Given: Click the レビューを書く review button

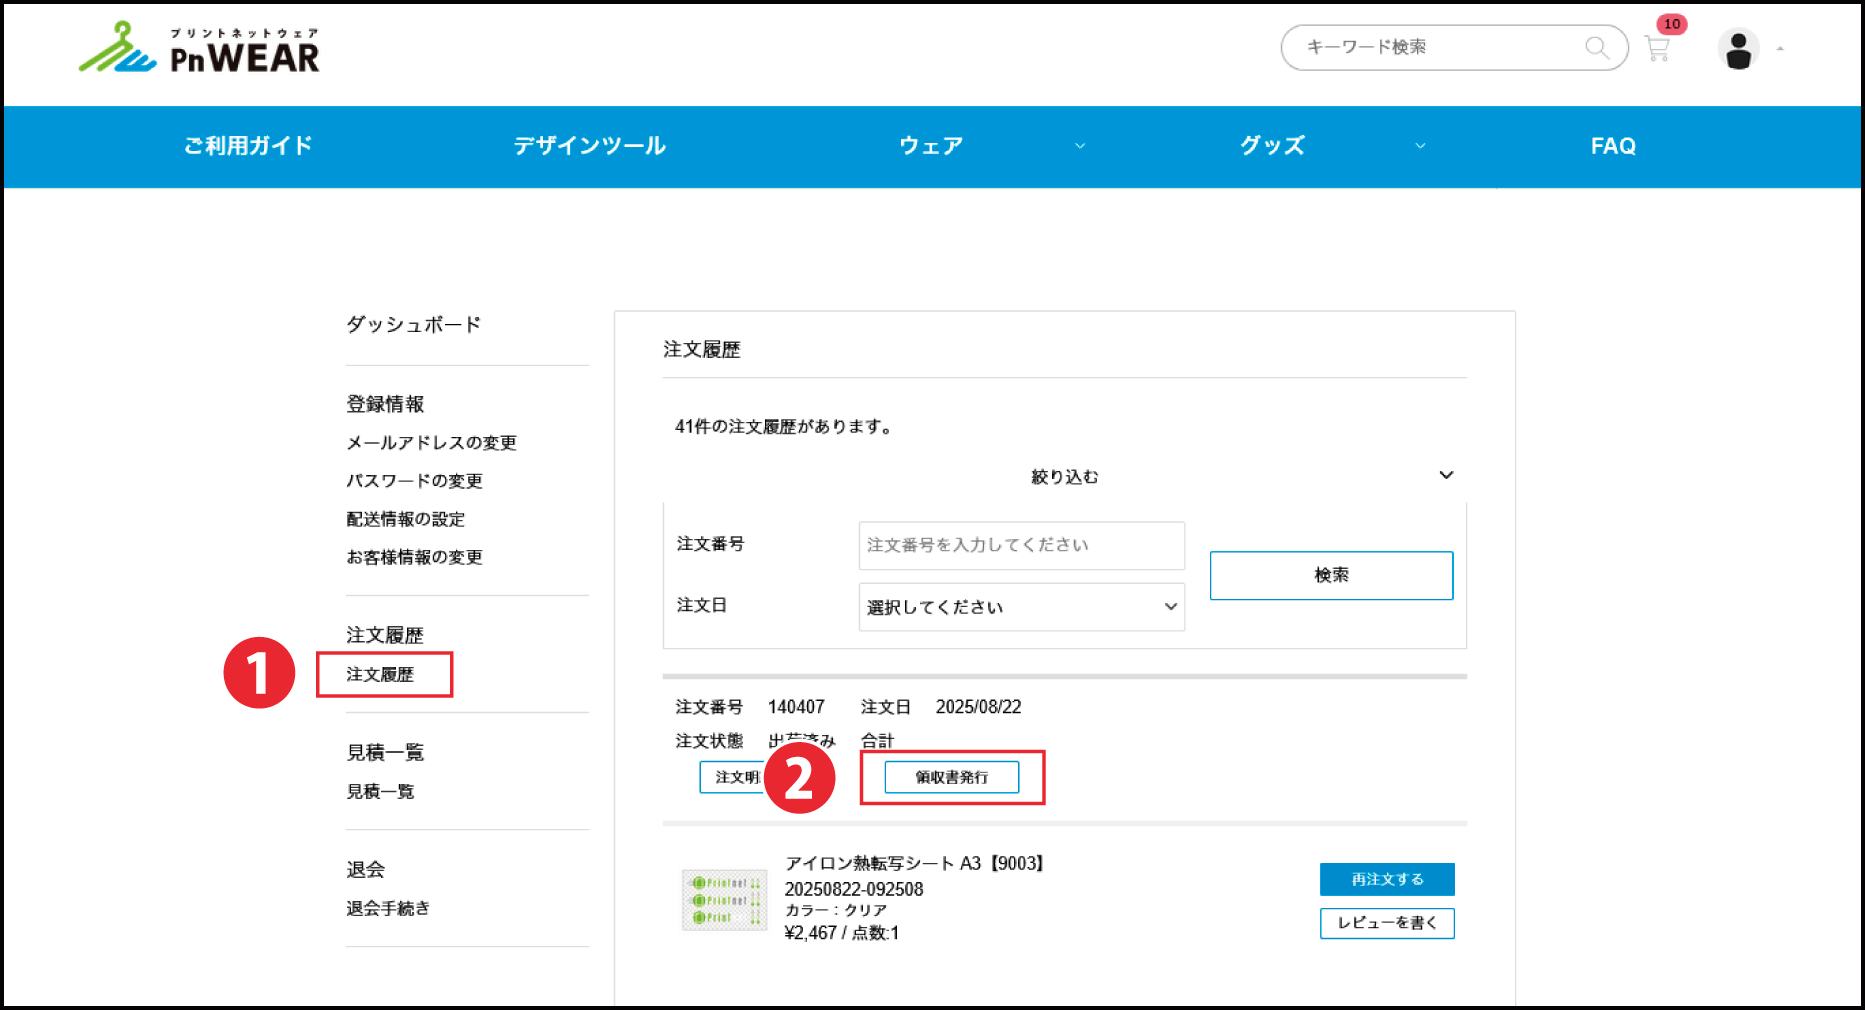Looking at the screenshot, I should [x=1386, y=923].
